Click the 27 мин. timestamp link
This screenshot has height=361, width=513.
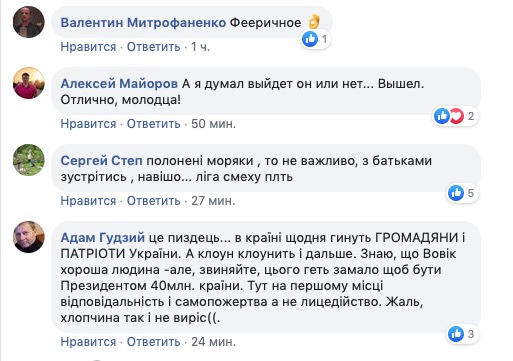coord(213,201)
